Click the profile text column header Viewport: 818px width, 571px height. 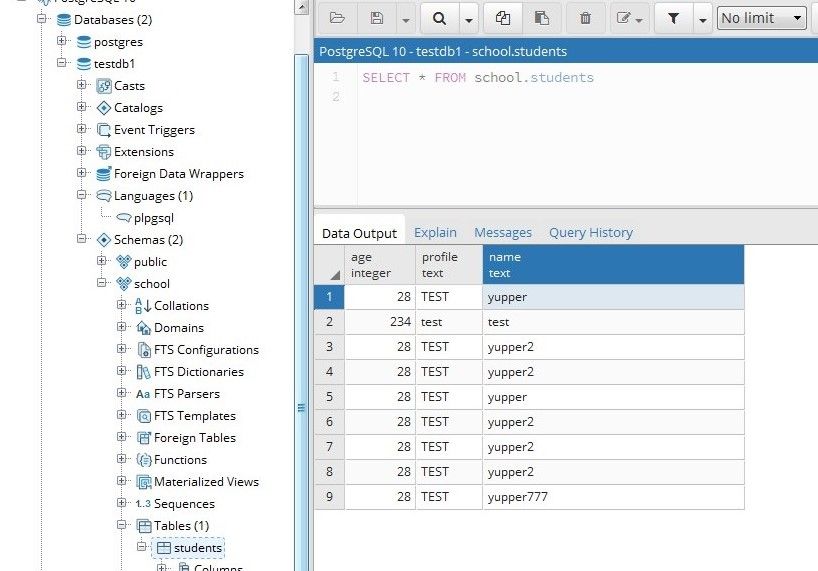point(449,265)
